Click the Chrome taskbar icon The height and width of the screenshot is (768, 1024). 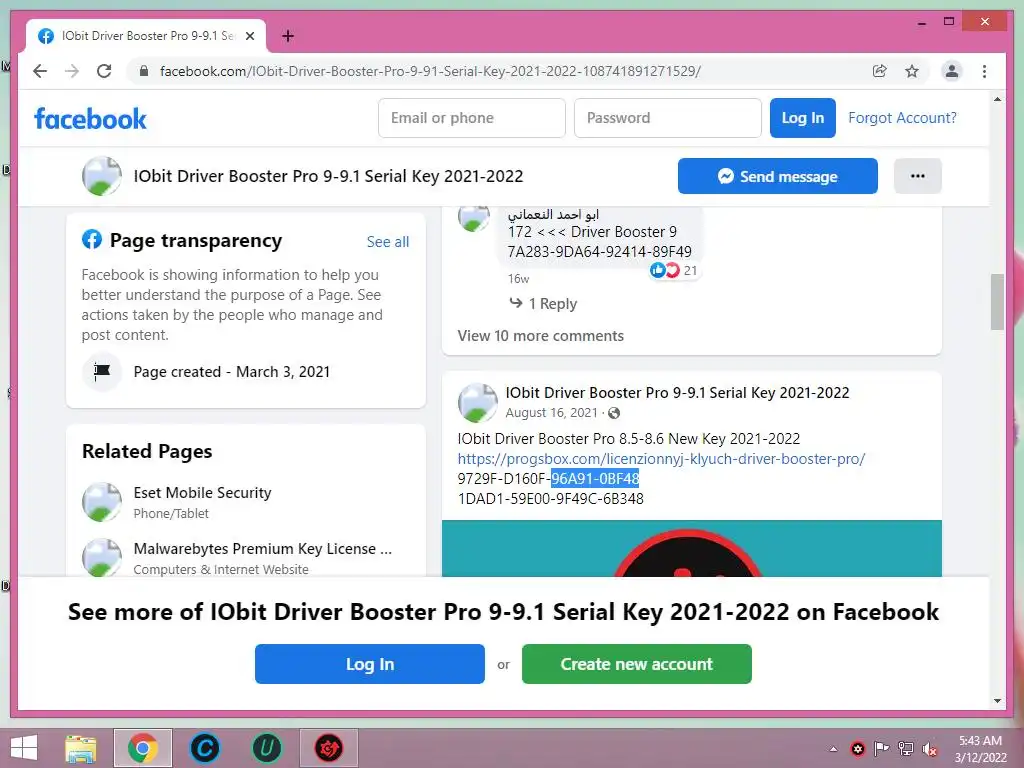point(143,748)
